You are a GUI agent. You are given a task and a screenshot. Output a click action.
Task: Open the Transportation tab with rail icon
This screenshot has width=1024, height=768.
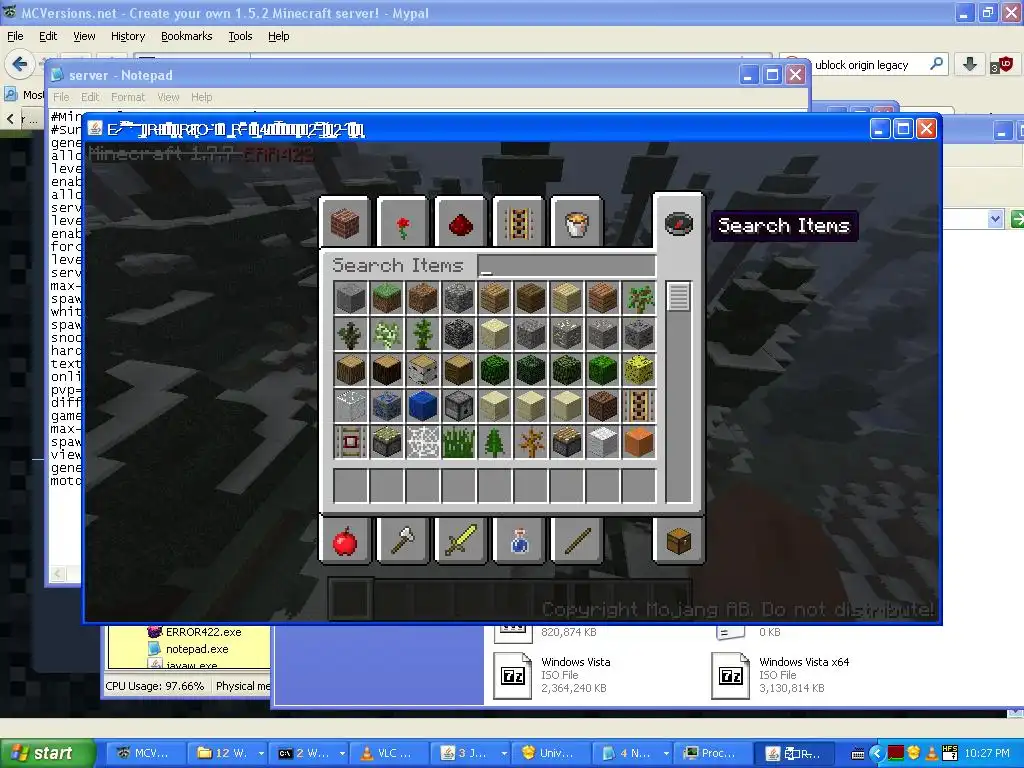pyautogui.click(x=519, y=222)
